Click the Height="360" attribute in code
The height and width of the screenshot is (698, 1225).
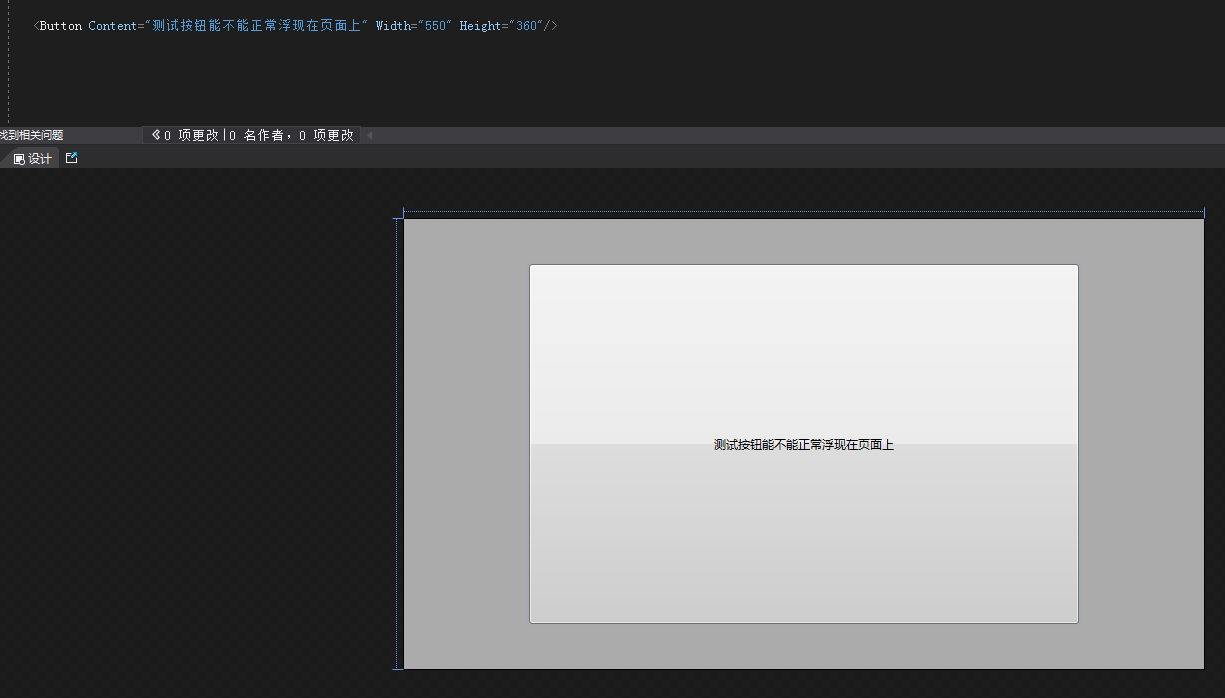pyautogui.click(x=501, y=26)
